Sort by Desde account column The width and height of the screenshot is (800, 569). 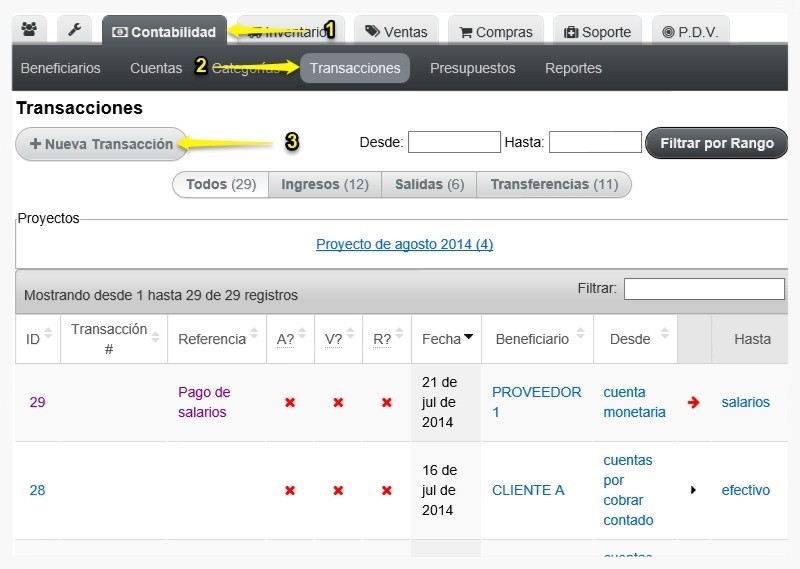(635, 339)
